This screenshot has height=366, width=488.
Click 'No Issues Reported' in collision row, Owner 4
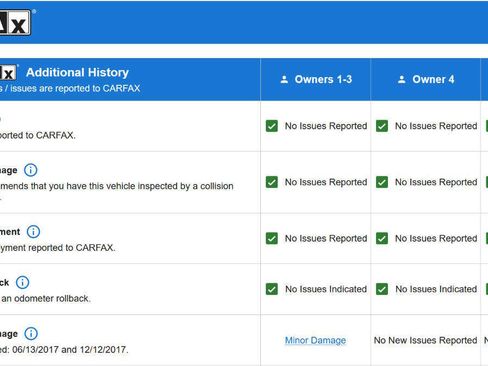(x=436, y=182)
